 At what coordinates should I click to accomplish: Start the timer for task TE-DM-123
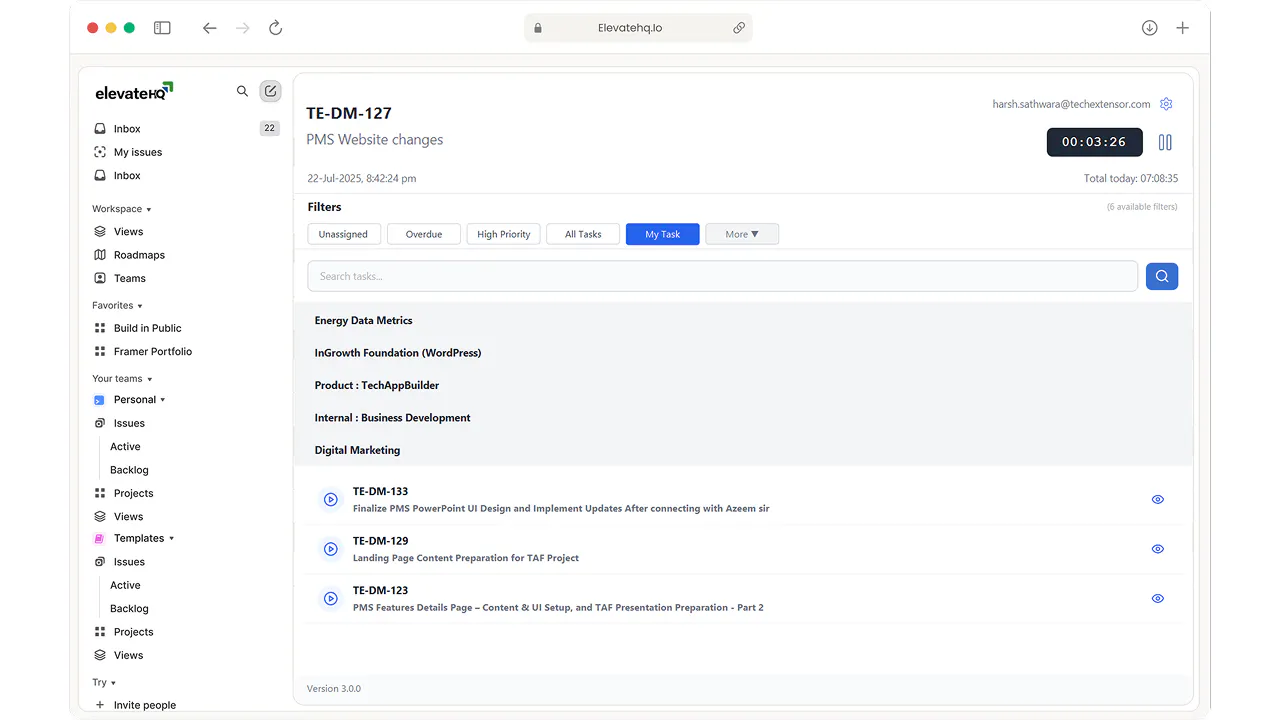pos(331,598)
